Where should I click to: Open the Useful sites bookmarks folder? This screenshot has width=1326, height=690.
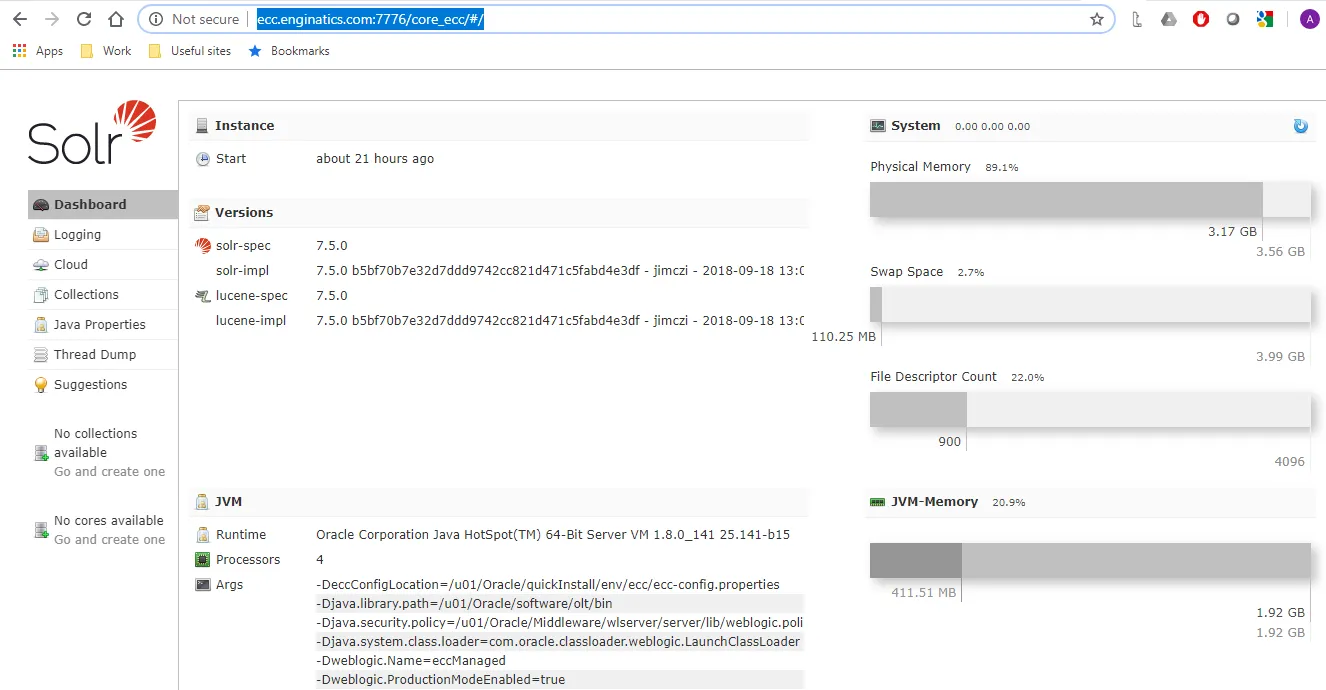tap(190, 51)
